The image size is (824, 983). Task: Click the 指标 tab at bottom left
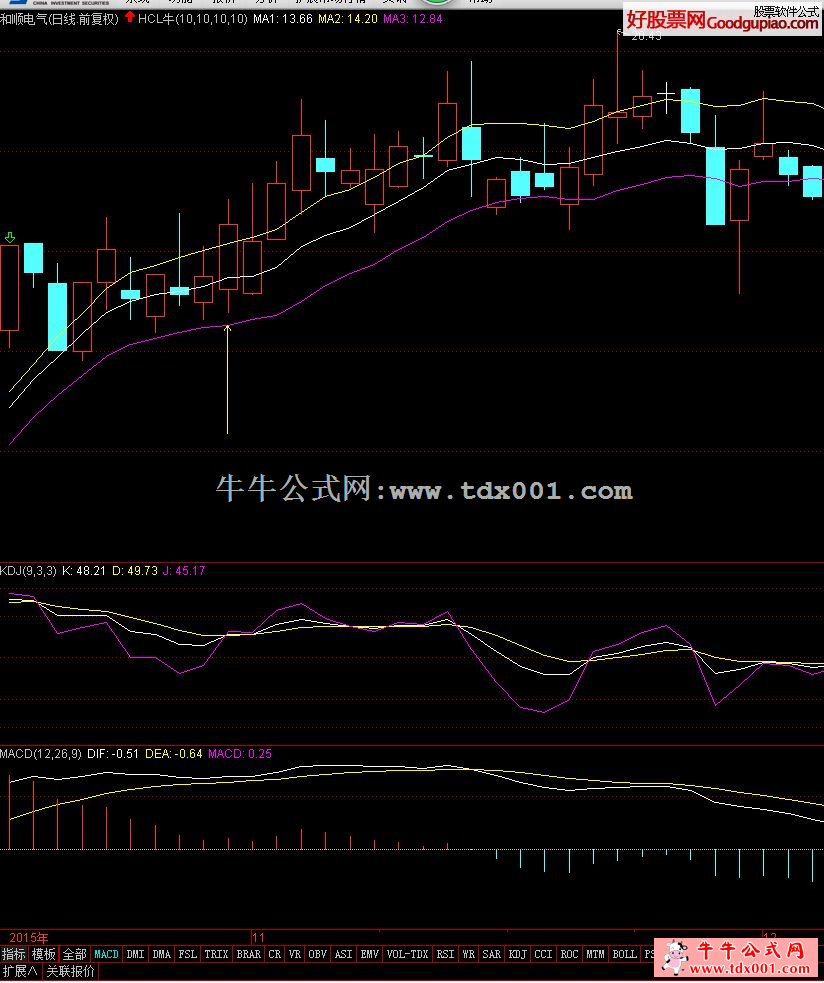click(14, 954)
